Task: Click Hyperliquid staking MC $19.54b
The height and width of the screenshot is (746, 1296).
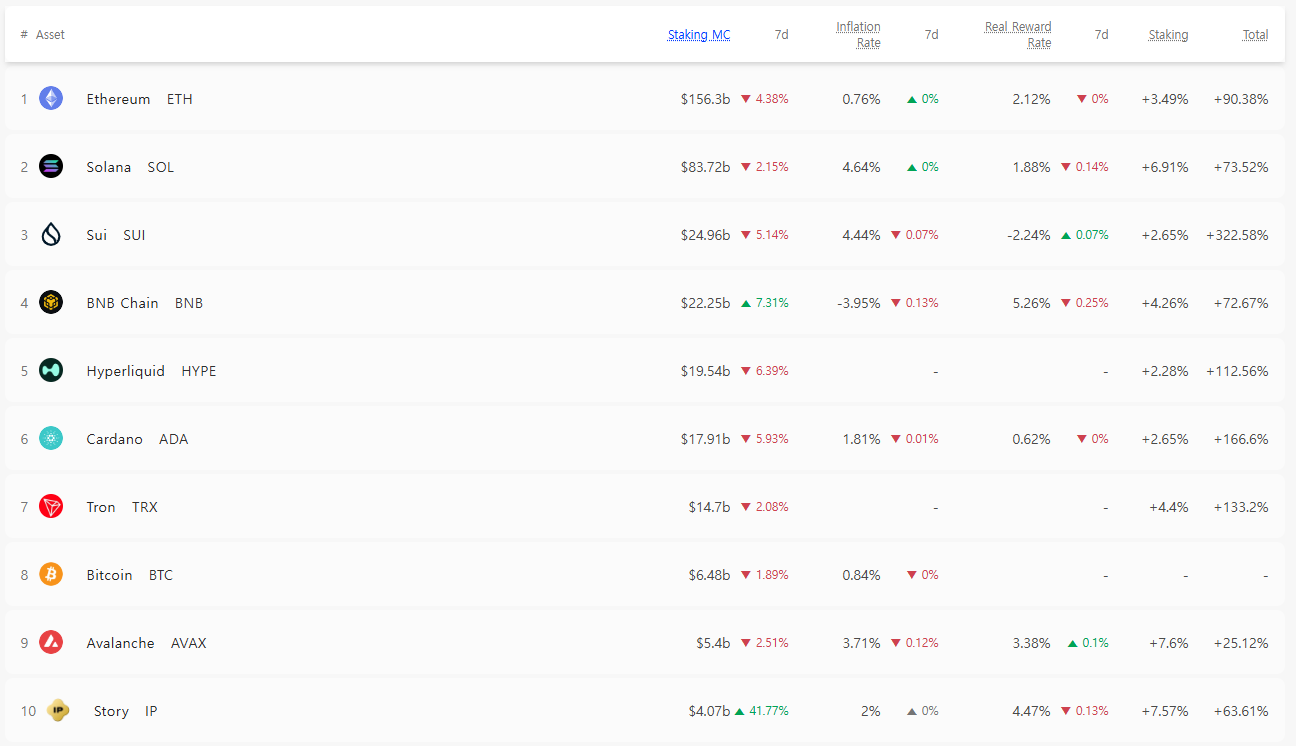Action: coord(706,371)
